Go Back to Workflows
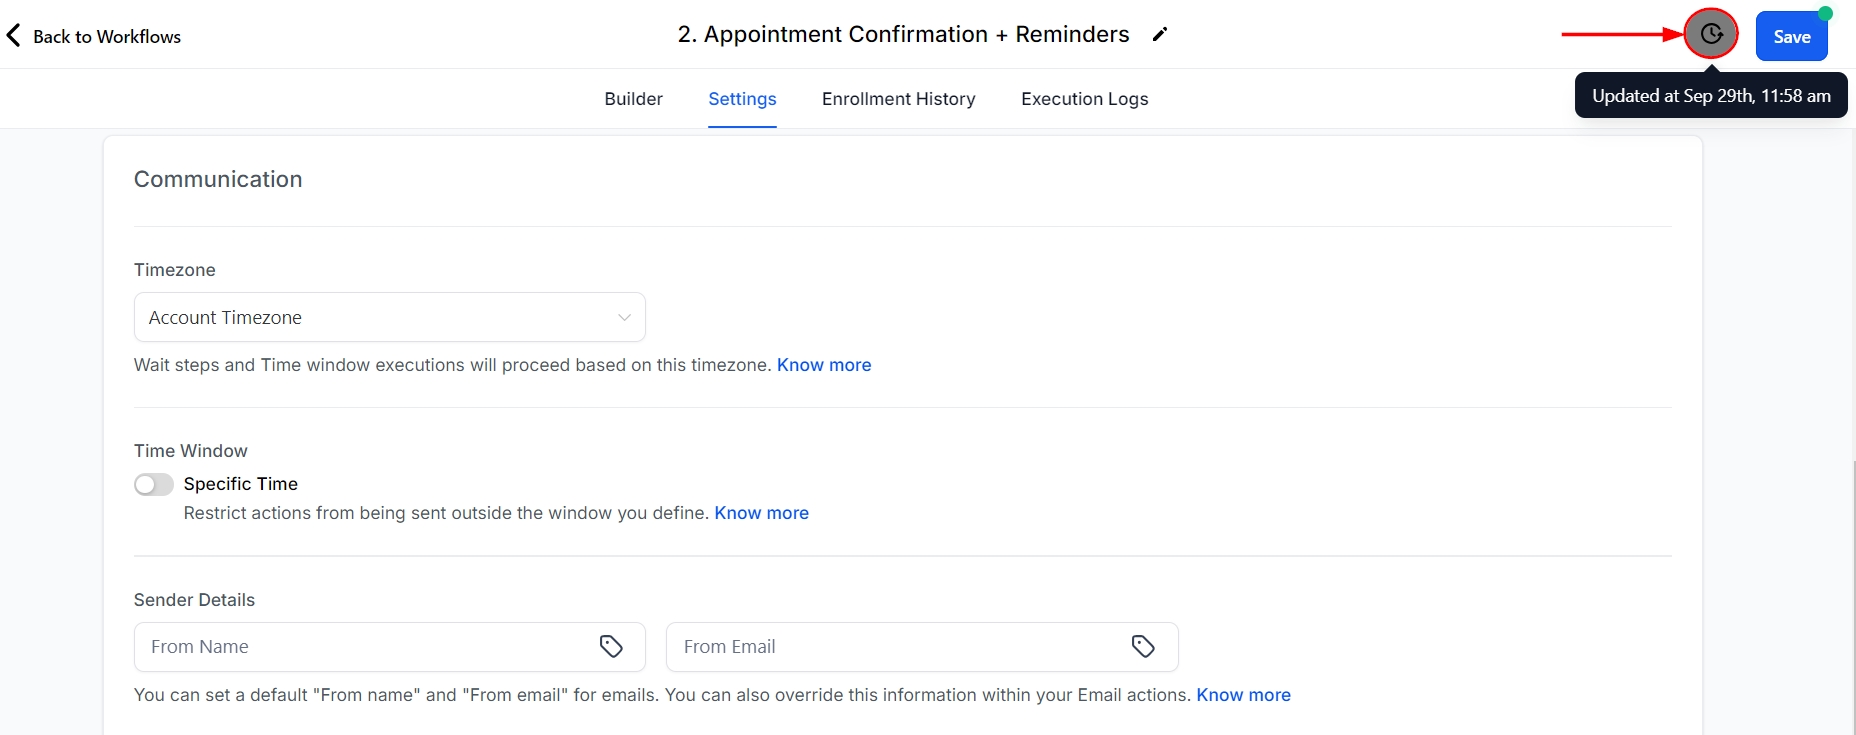 (106, 37)
